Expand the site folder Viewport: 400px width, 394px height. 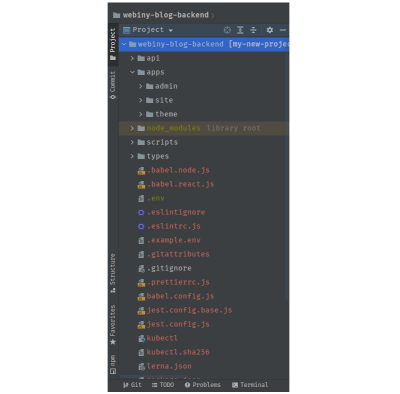[x=141, y=100]
